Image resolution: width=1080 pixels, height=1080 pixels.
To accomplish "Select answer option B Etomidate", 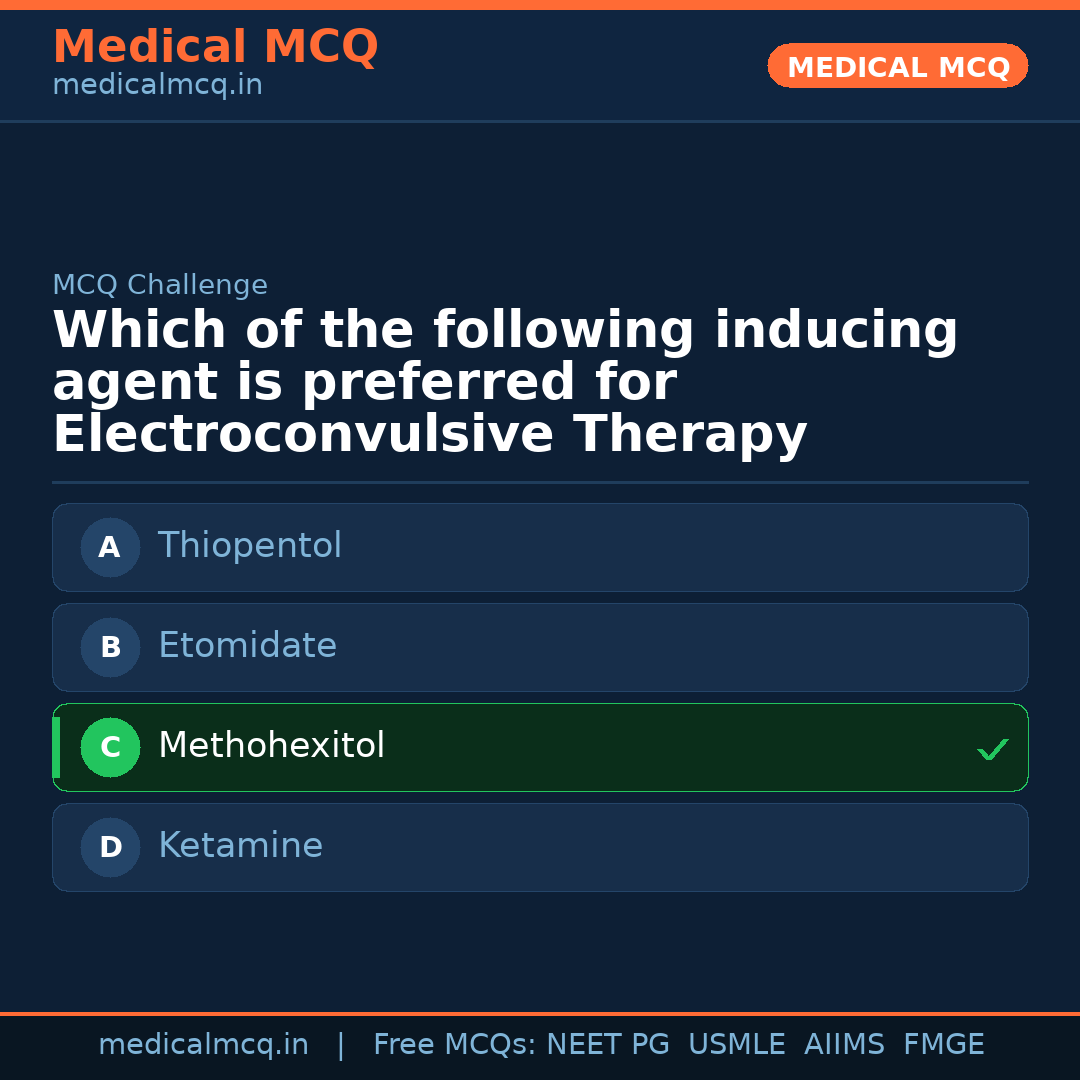I will click(540, 647).
